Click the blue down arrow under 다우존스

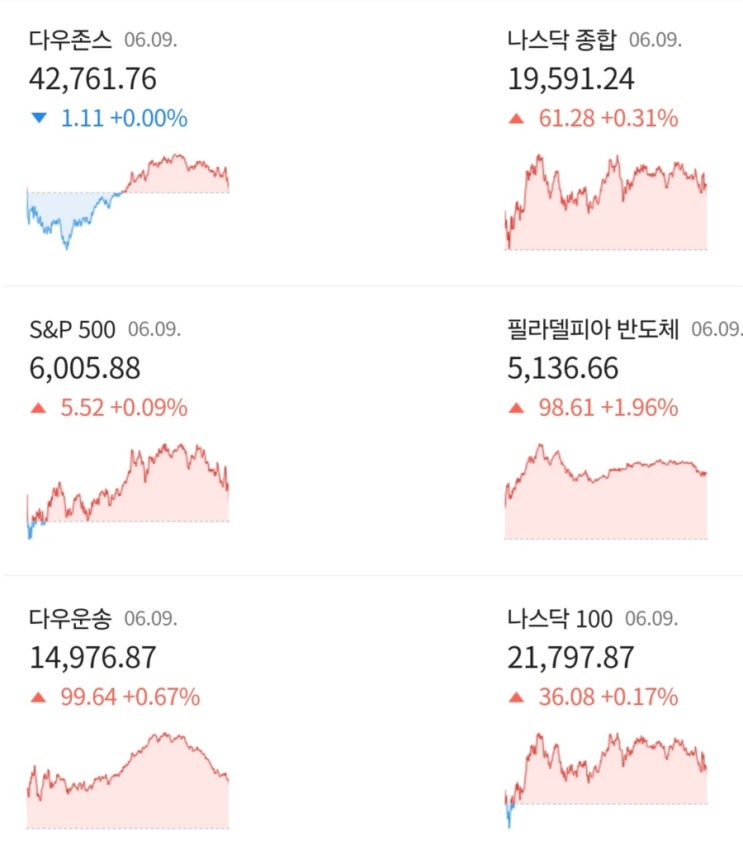tap(39, 119)
